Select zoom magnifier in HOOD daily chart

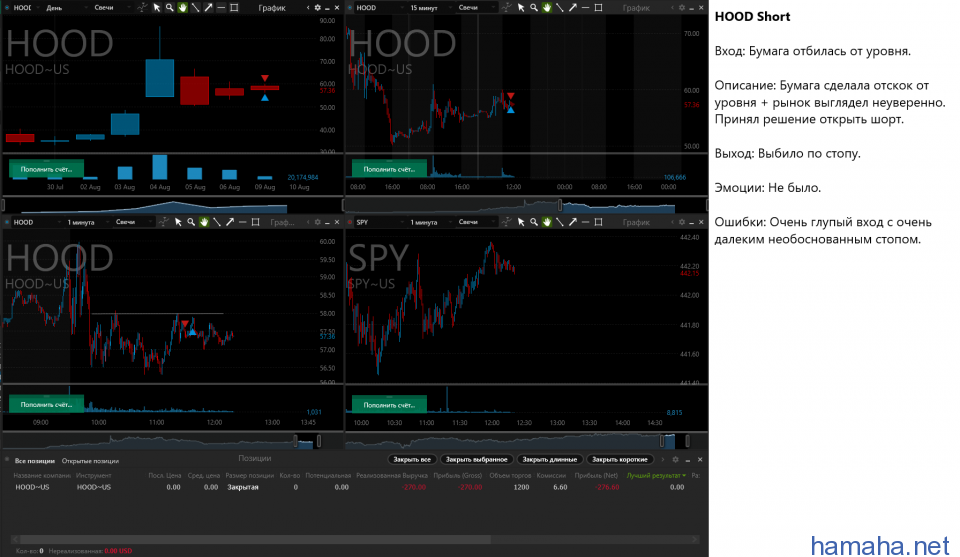click(170, 8)
